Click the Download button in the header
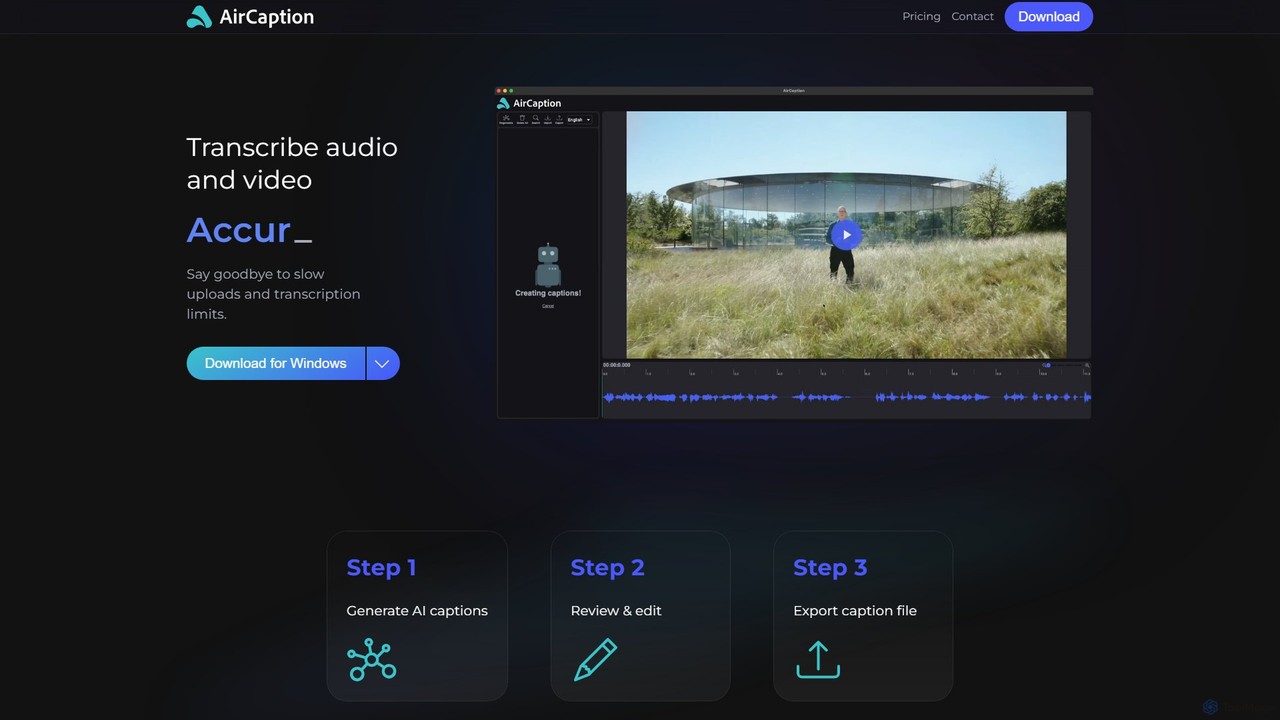 point(1048,16)
